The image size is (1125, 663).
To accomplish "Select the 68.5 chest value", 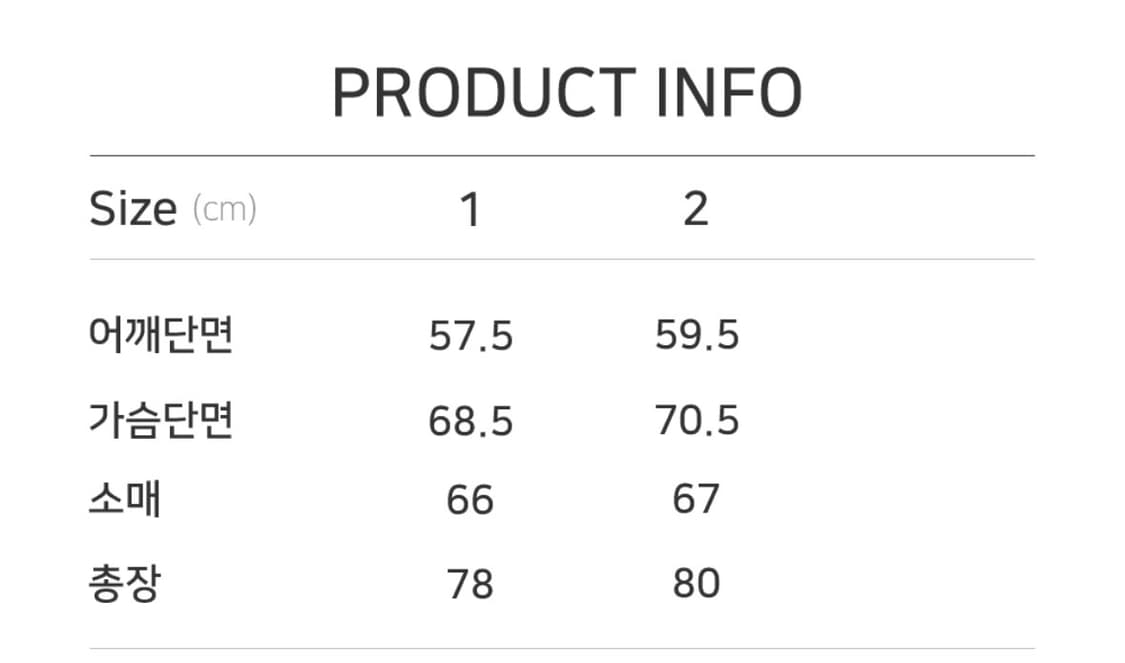I will (471, 422).
